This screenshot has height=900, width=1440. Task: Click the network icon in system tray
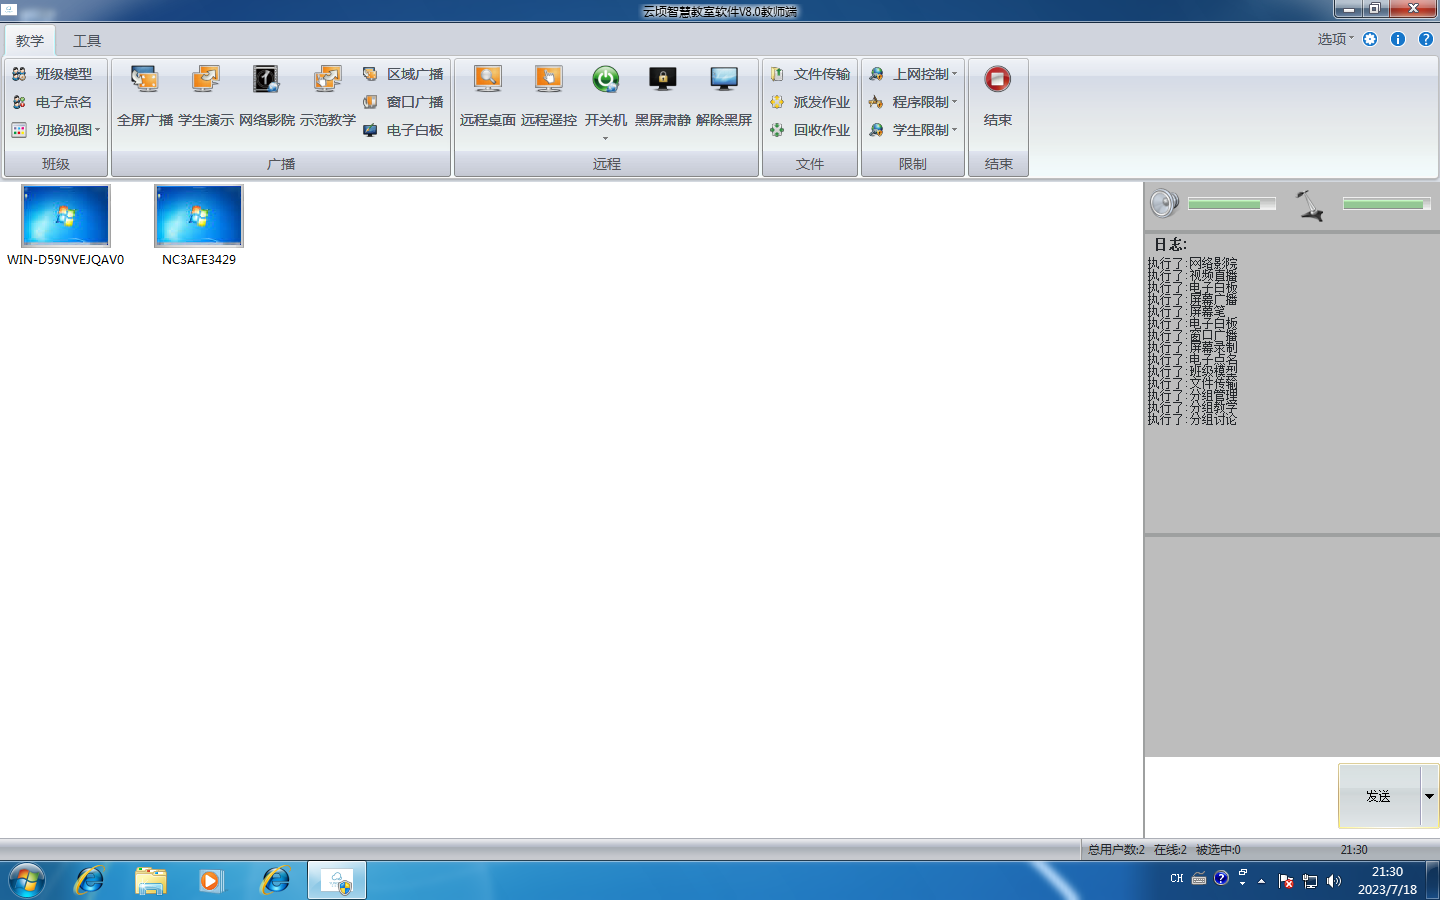(x=1310, y=881)
